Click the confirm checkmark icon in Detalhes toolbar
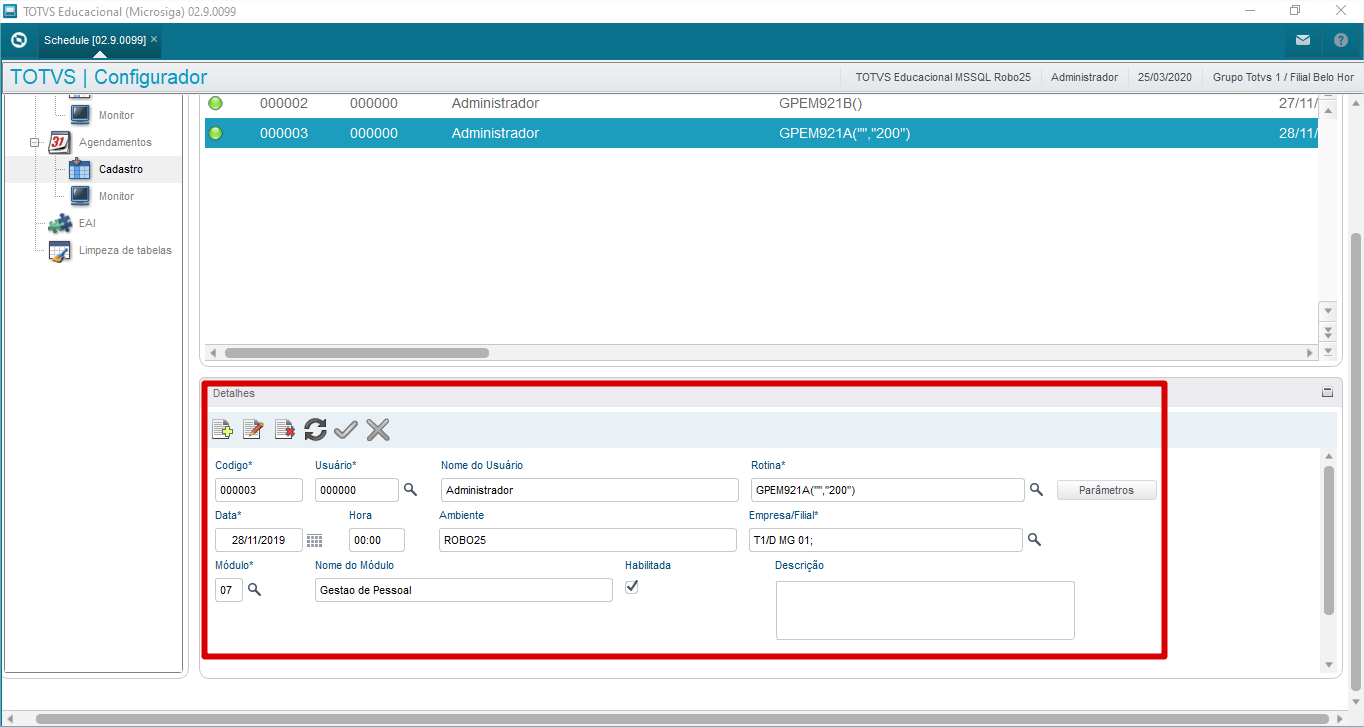The height and width of the screenshot is (727, 1364). click(346, 430)
